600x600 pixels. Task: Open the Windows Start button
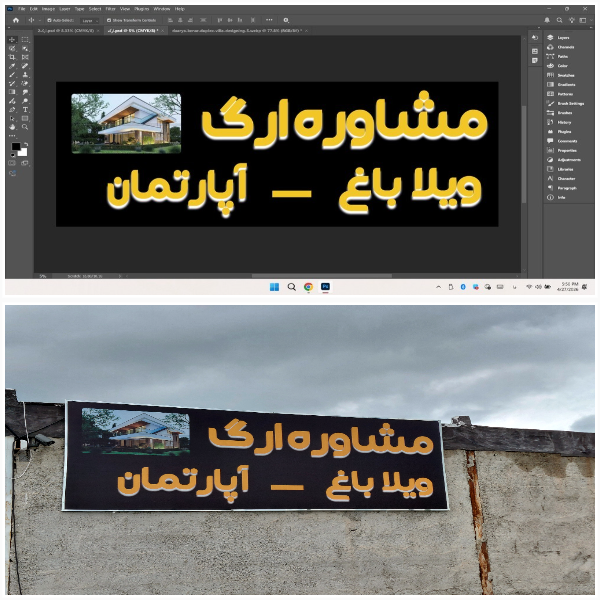pos(274,287)
